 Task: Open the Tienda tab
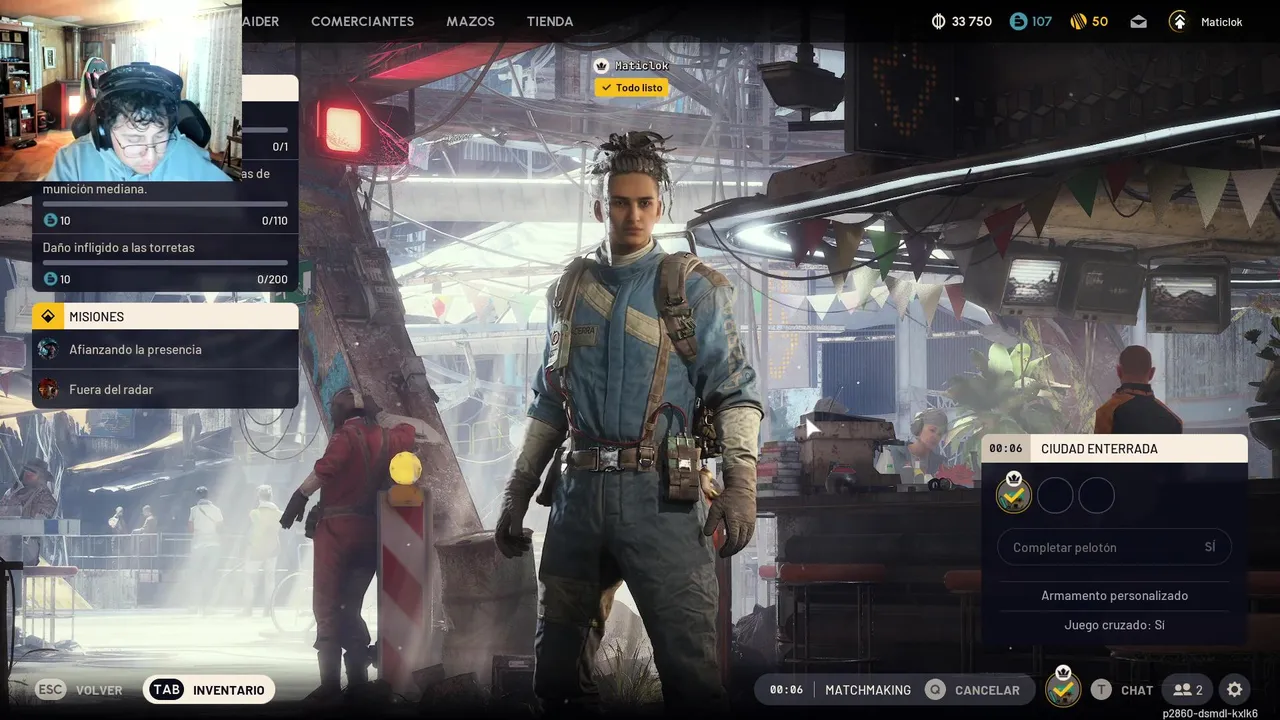tap(550, 21)
